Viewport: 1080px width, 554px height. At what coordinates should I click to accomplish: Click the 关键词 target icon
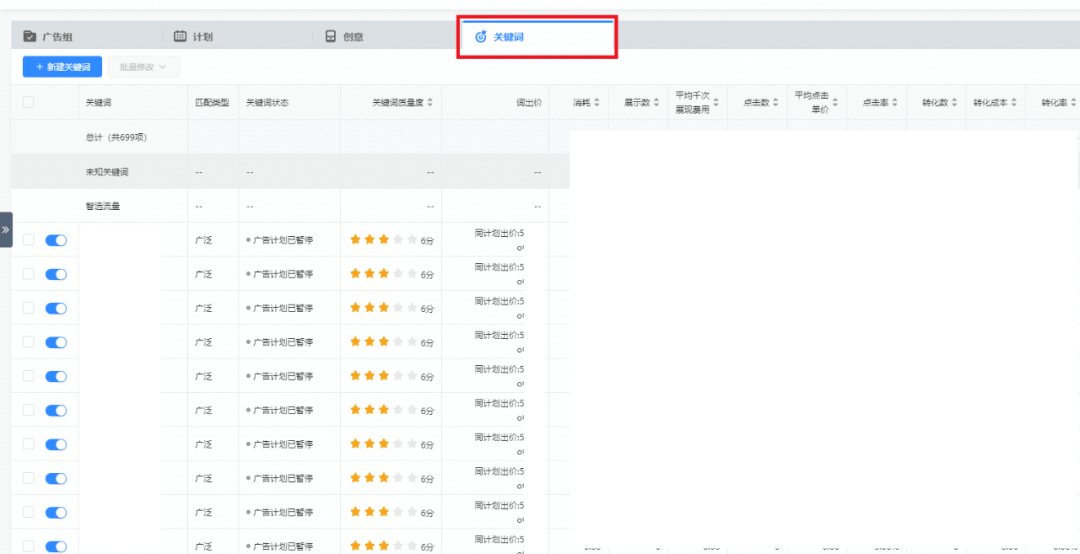coord(481,37)
